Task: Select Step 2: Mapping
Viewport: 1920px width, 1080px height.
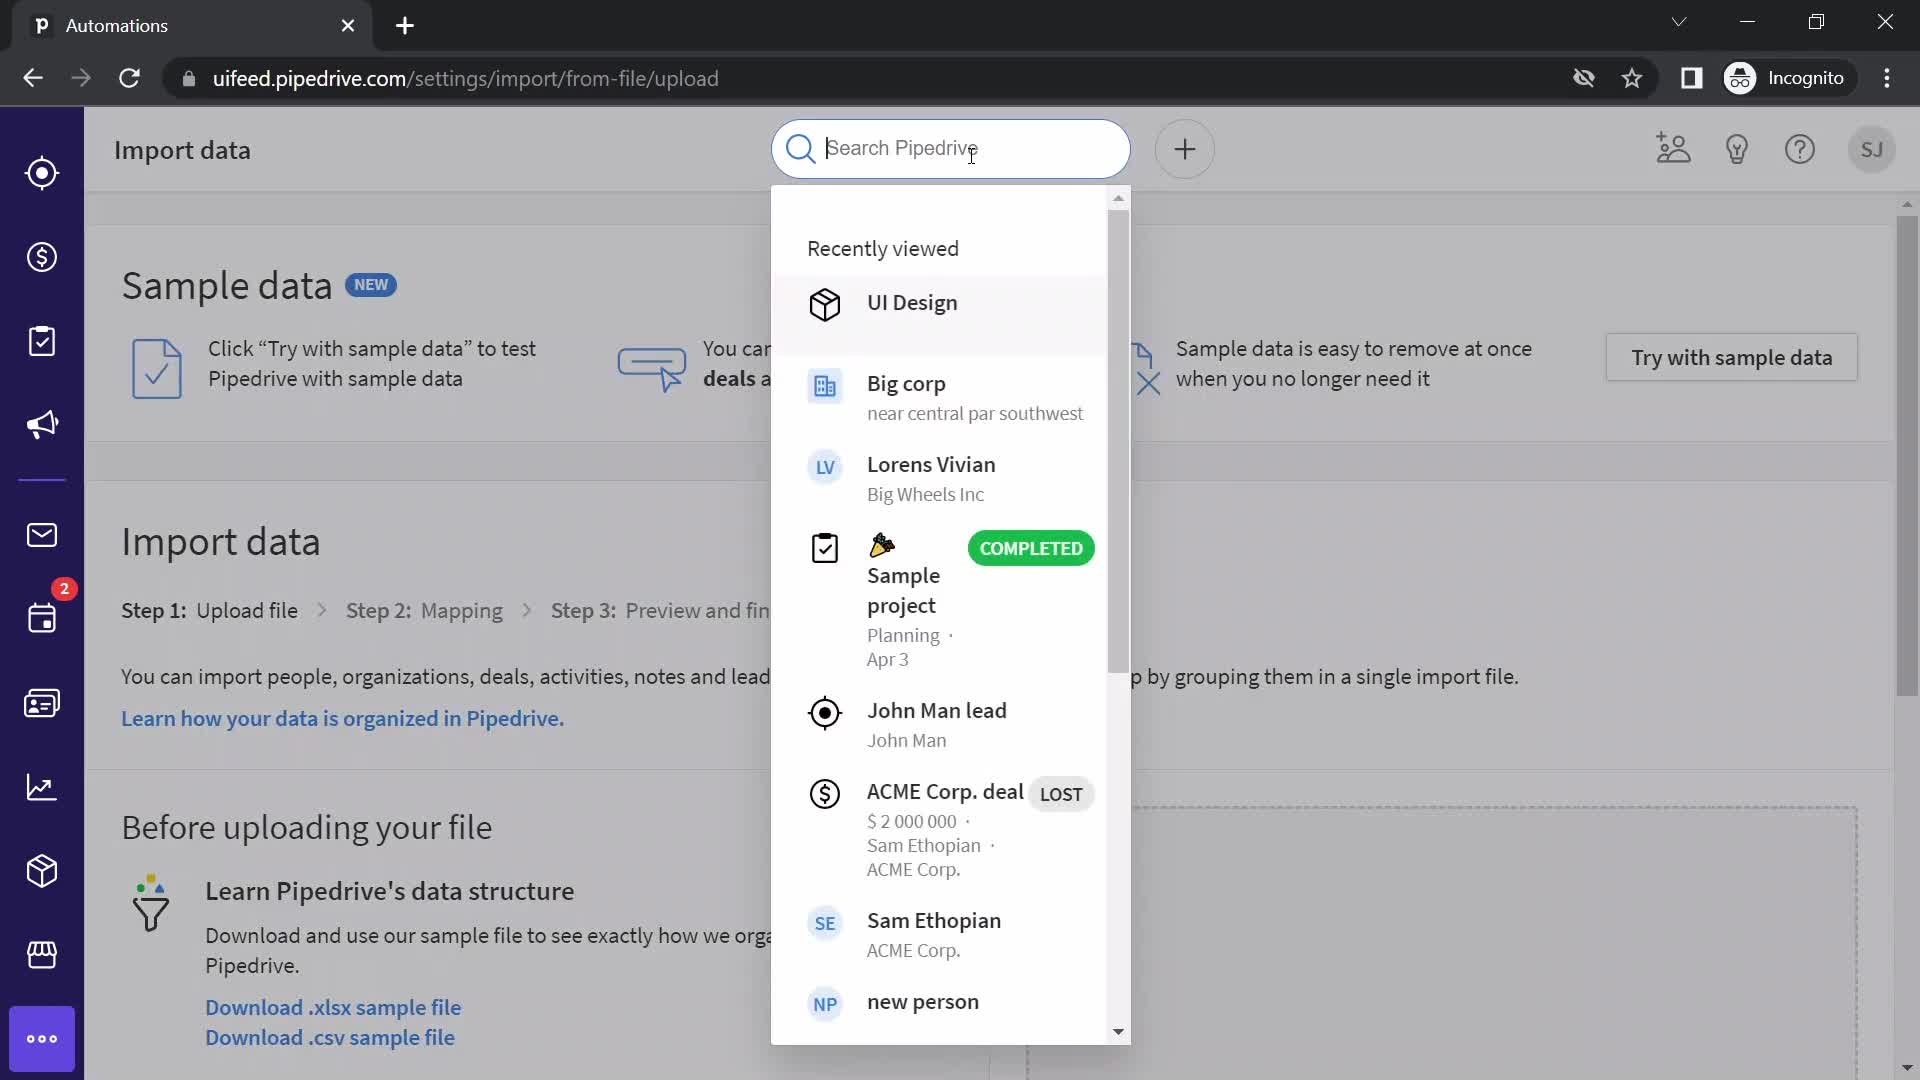Action: tap(424, 611)
